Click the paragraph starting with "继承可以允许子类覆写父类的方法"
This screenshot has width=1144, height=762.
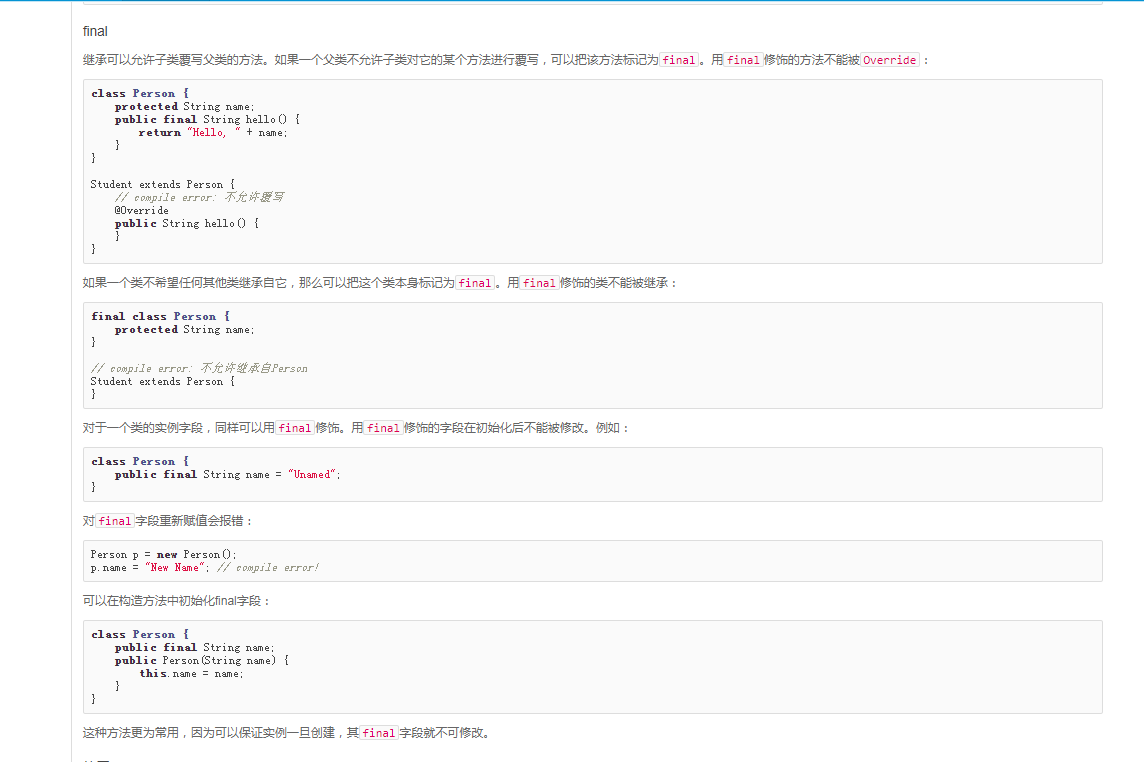pyautogui.click(x=506, y=60)
